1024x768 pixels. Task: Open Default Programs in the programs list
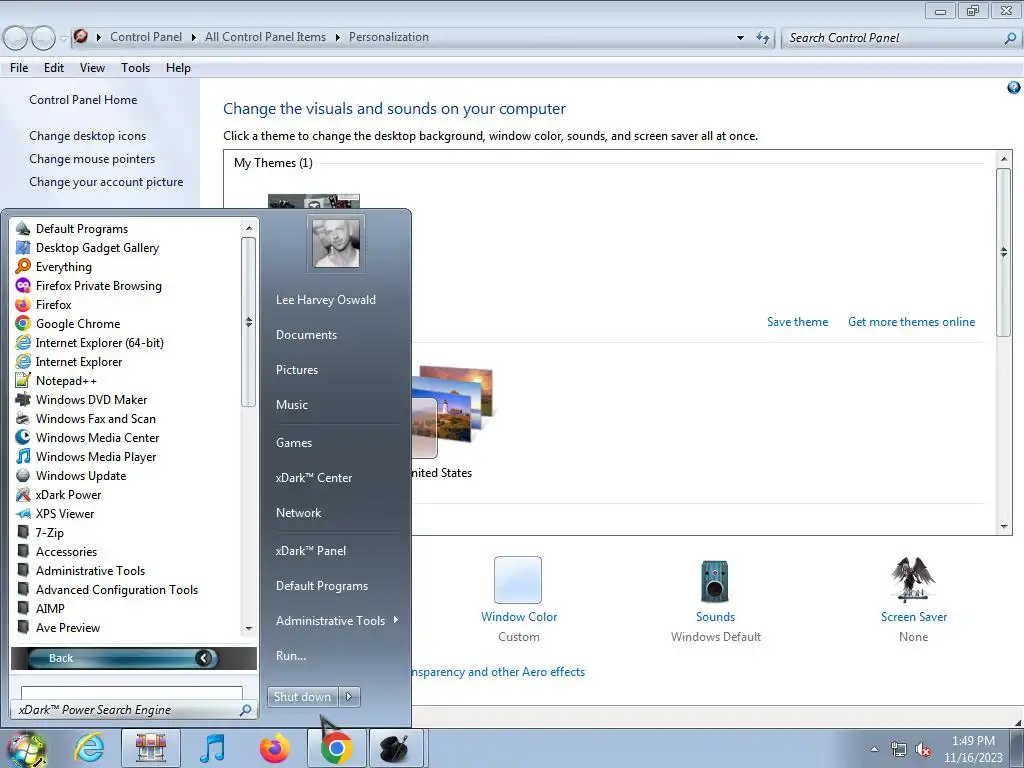82,229
